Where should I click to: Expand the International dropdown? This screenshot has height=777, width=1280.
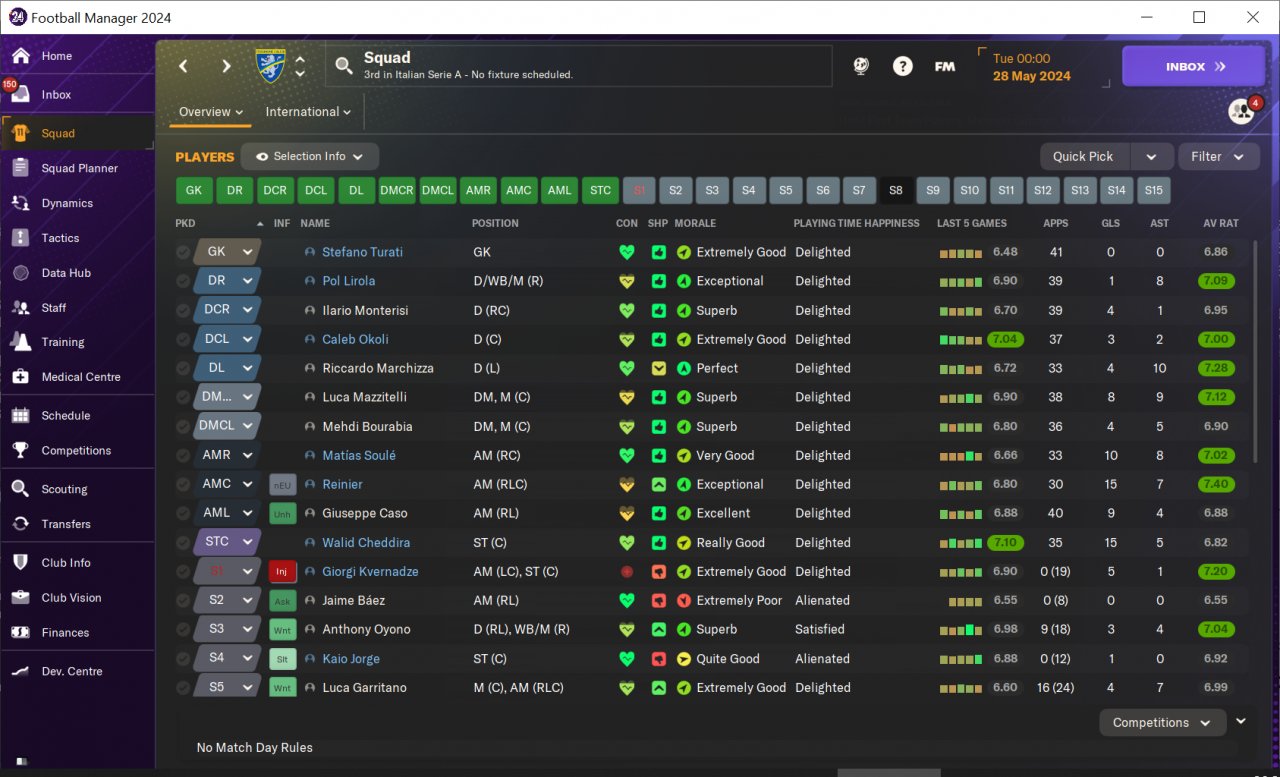point(308,112)
